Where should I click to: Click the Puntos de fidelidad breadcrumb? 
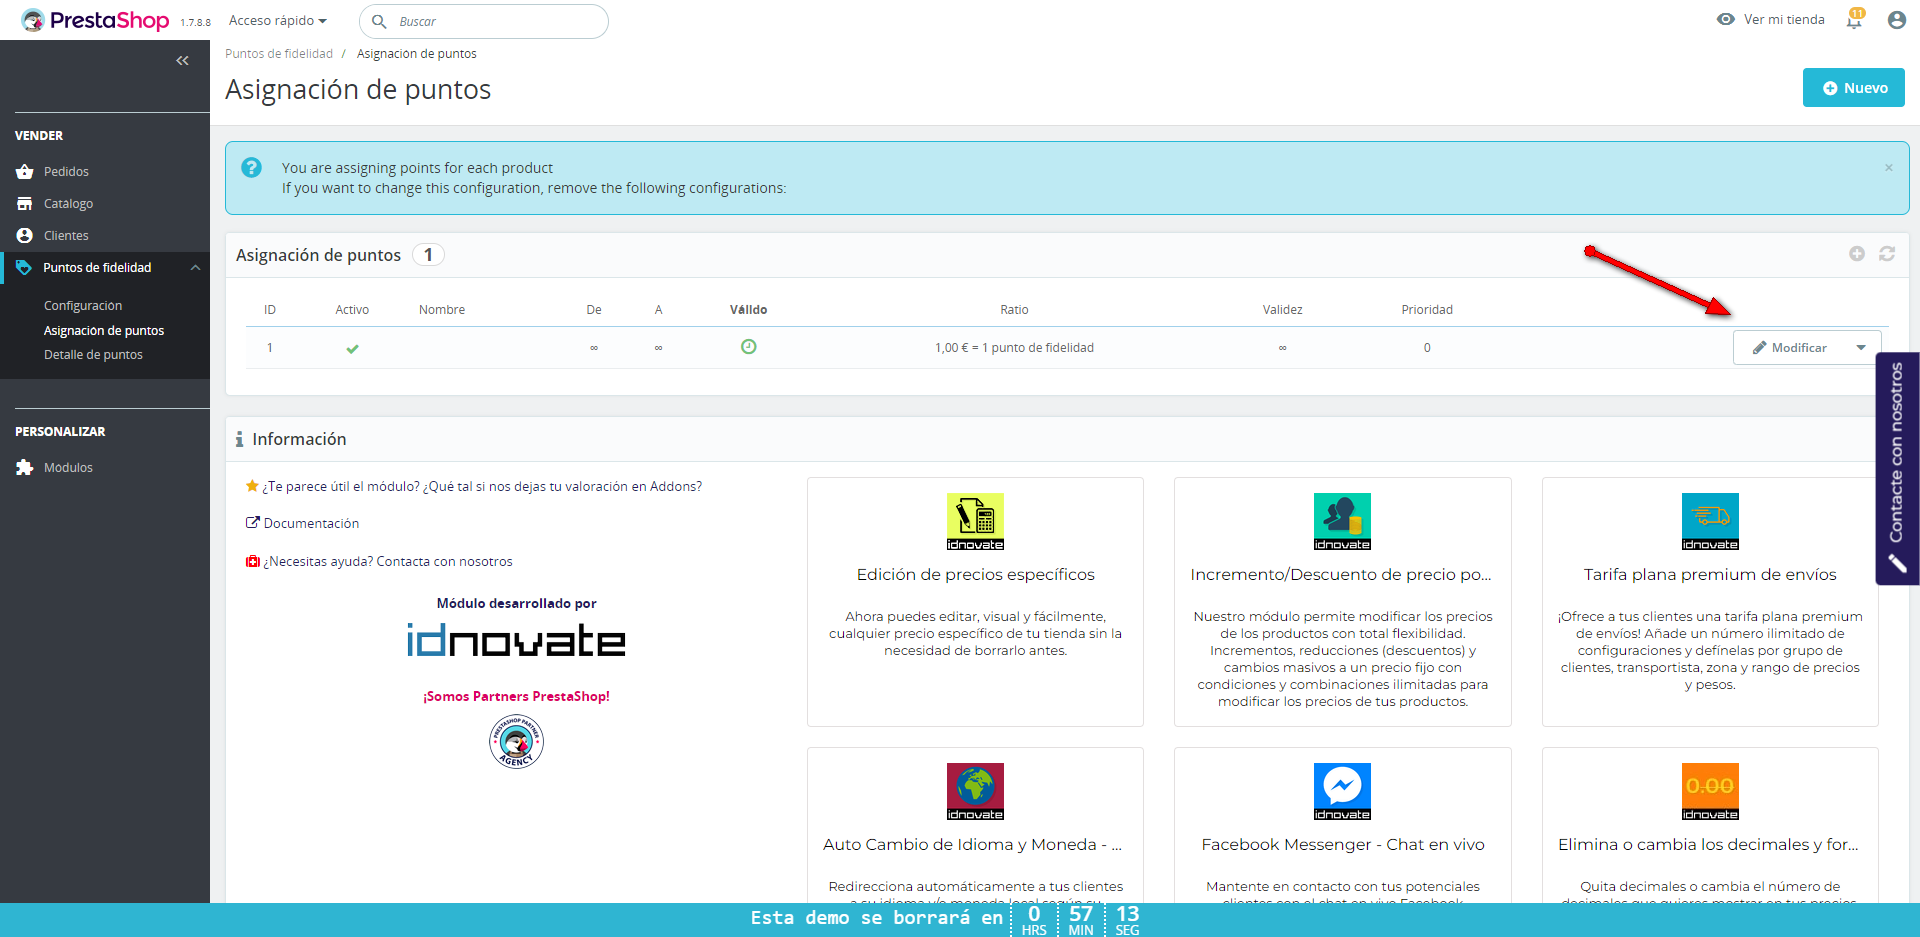(279, 54)
